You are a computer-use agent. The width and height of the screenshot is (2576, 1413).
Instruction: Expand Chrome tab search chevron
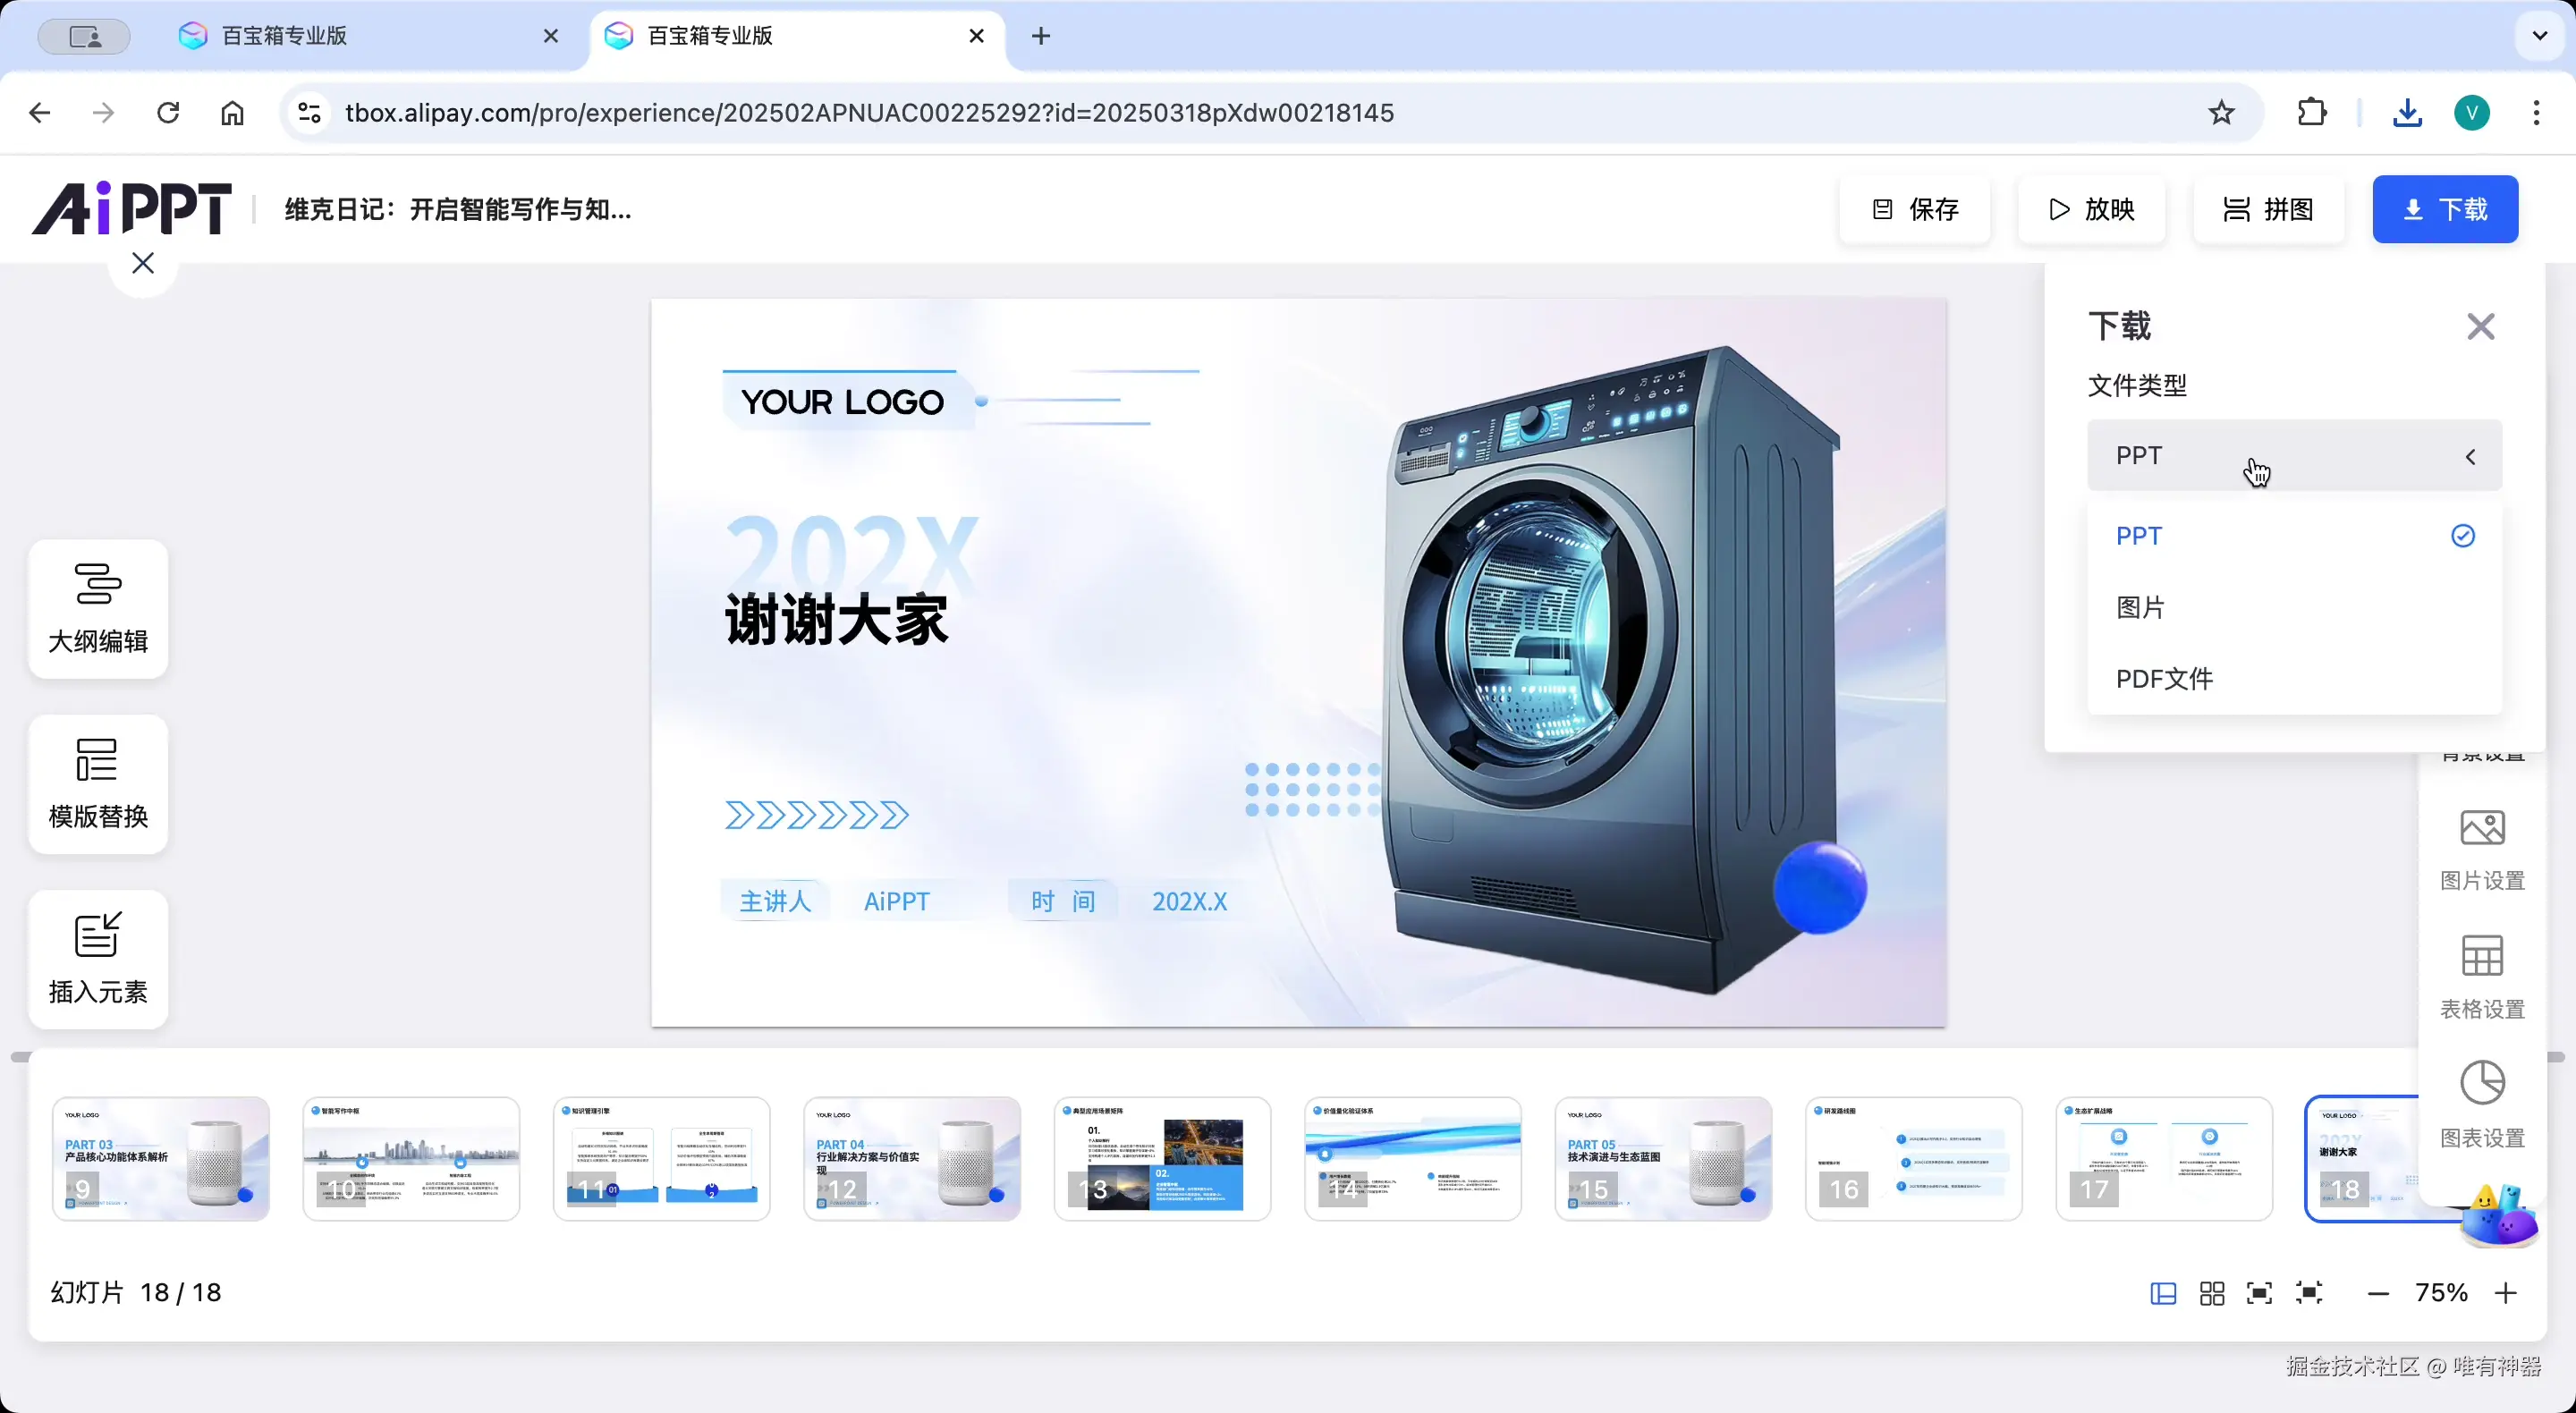pyautogui.click(x=2539, y=36)
